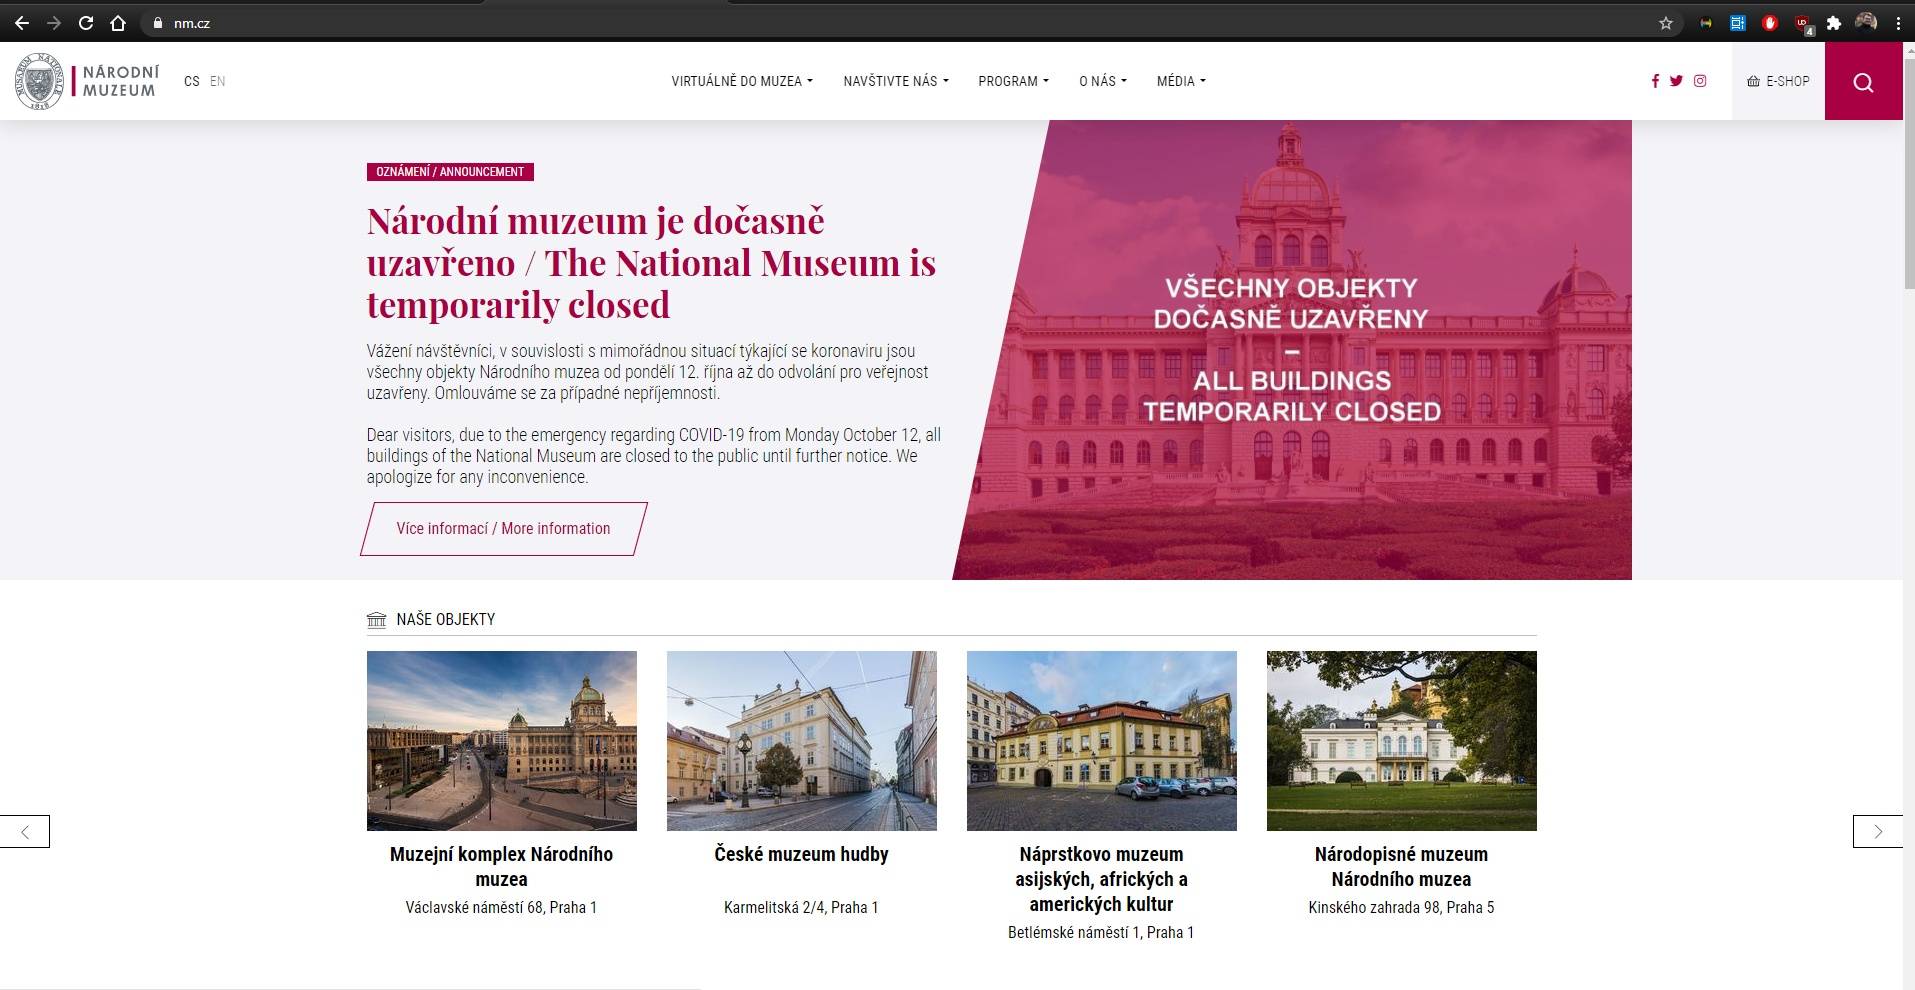Switch site language to EN
The height and width of the screenshot is (990, 1915).
pos(217,81)
